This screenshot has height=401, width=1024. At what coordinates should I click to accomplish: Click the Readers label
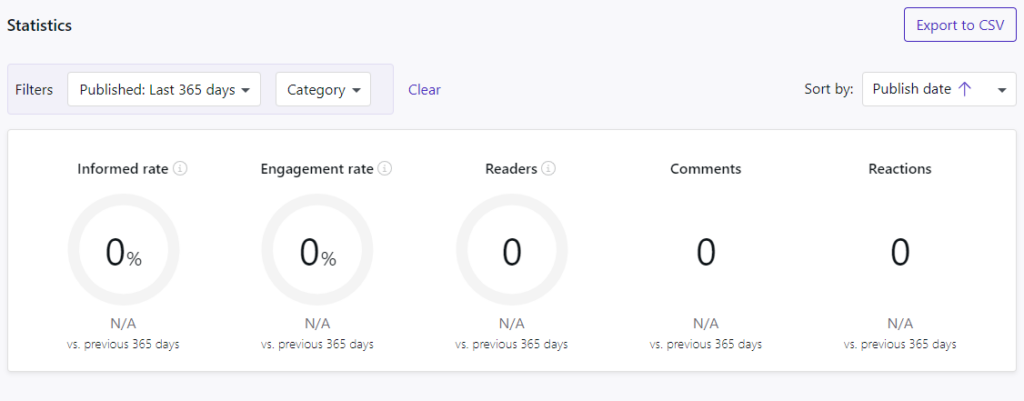511,169
